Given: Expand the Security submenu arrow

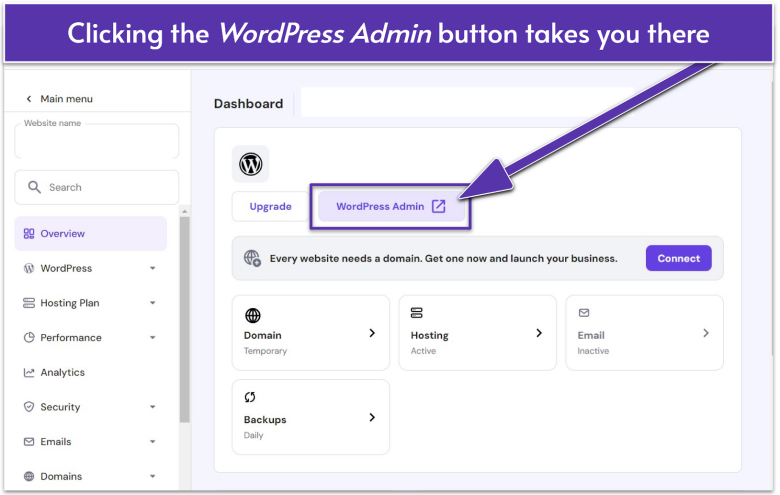Looking at the screenshot, I should coord(153,407).
